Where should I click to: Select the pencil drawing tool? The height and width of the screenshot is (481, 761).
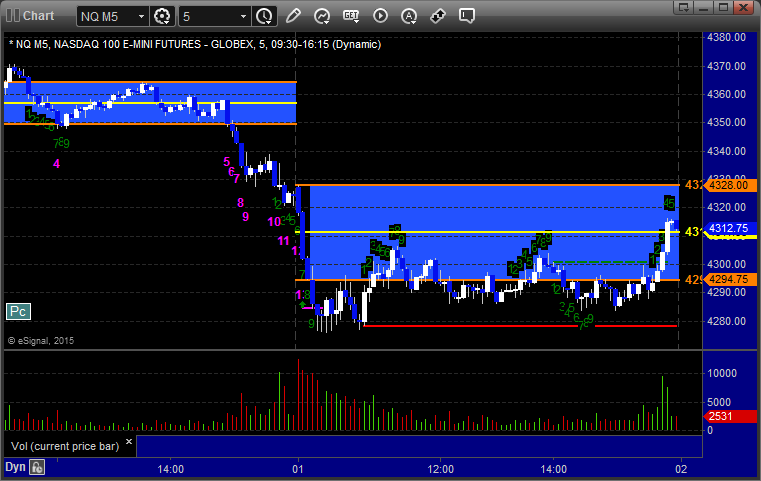[x=293, y=16]
